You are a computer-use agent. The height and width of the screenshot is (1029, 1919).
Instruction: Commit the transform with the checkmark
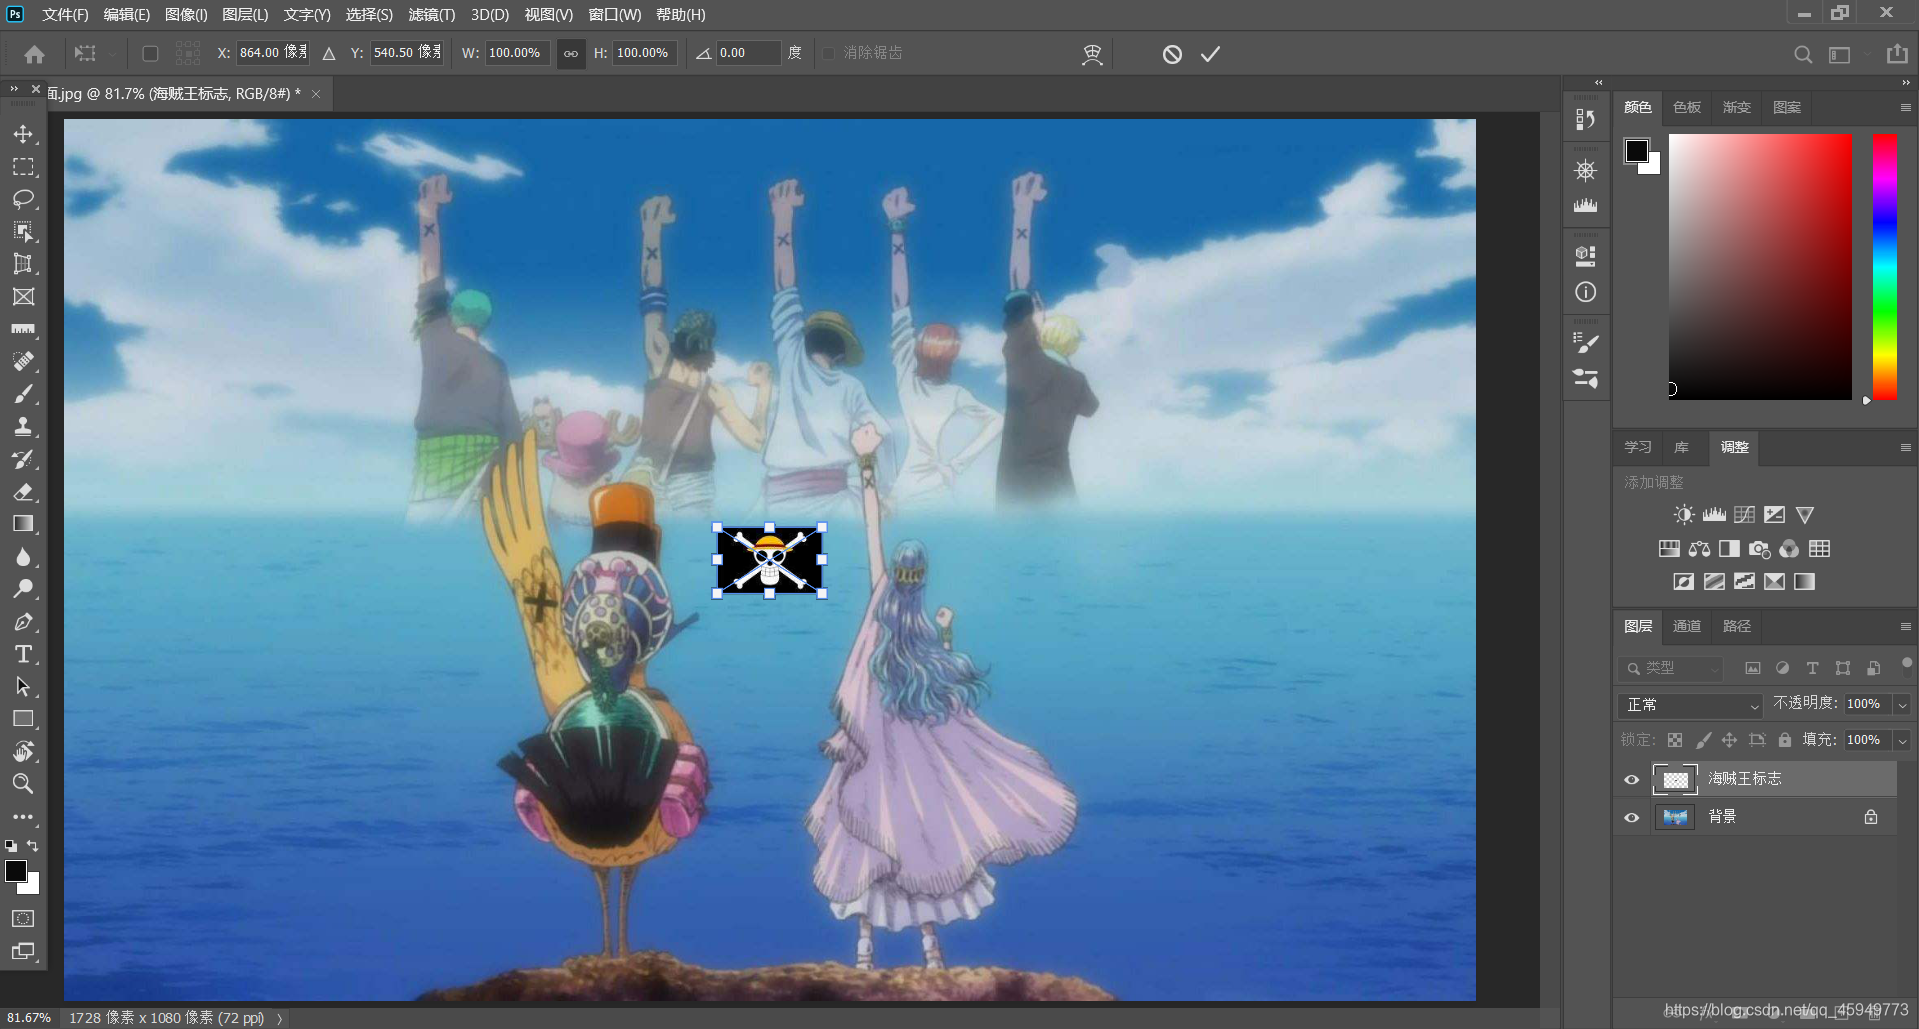click(x=1210, y=54)
